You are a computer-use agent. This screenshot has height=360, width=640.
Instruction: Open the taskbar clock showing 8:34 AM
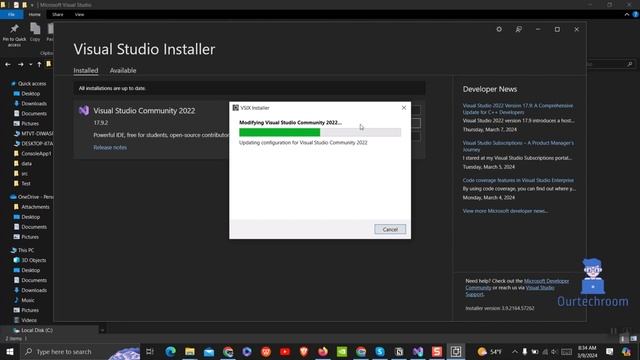tap(588, 351)
